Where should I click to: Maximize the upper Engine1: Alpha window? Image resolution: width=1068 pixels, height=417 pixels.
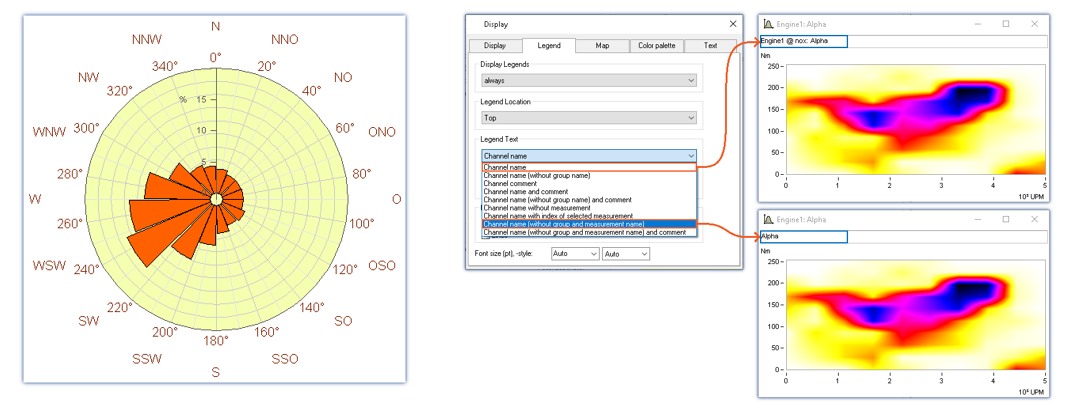1005,24
